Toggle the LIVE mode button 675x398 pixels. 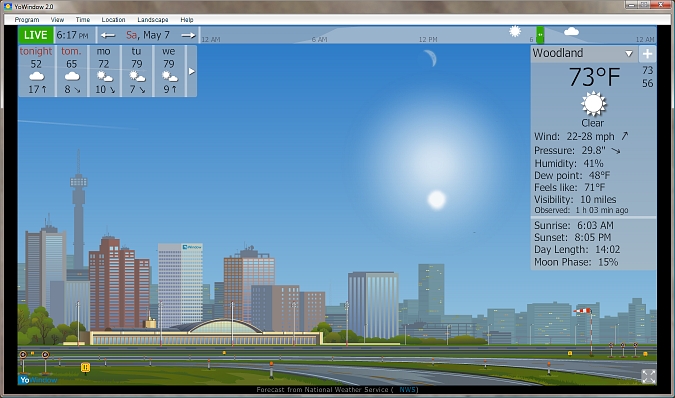click(x=36, y=35)
